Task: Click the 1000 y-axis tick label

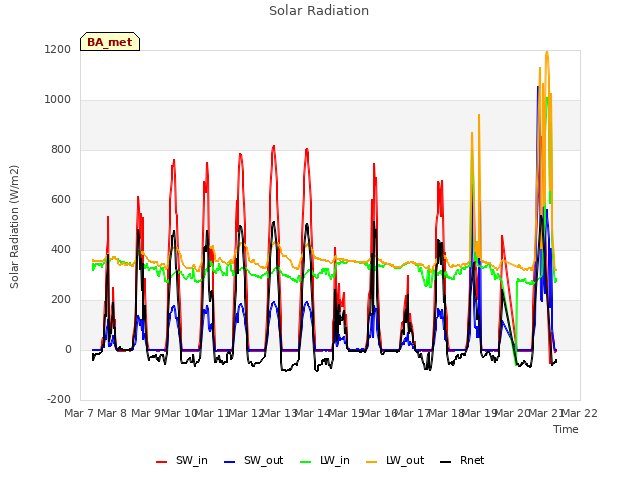Action: click(58, 100)
